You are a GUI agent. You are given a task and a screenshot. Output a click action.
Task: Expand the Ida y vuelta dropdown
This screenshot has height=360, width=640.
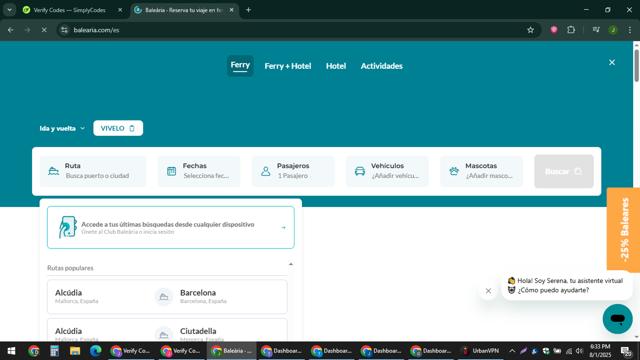[62, 128]
